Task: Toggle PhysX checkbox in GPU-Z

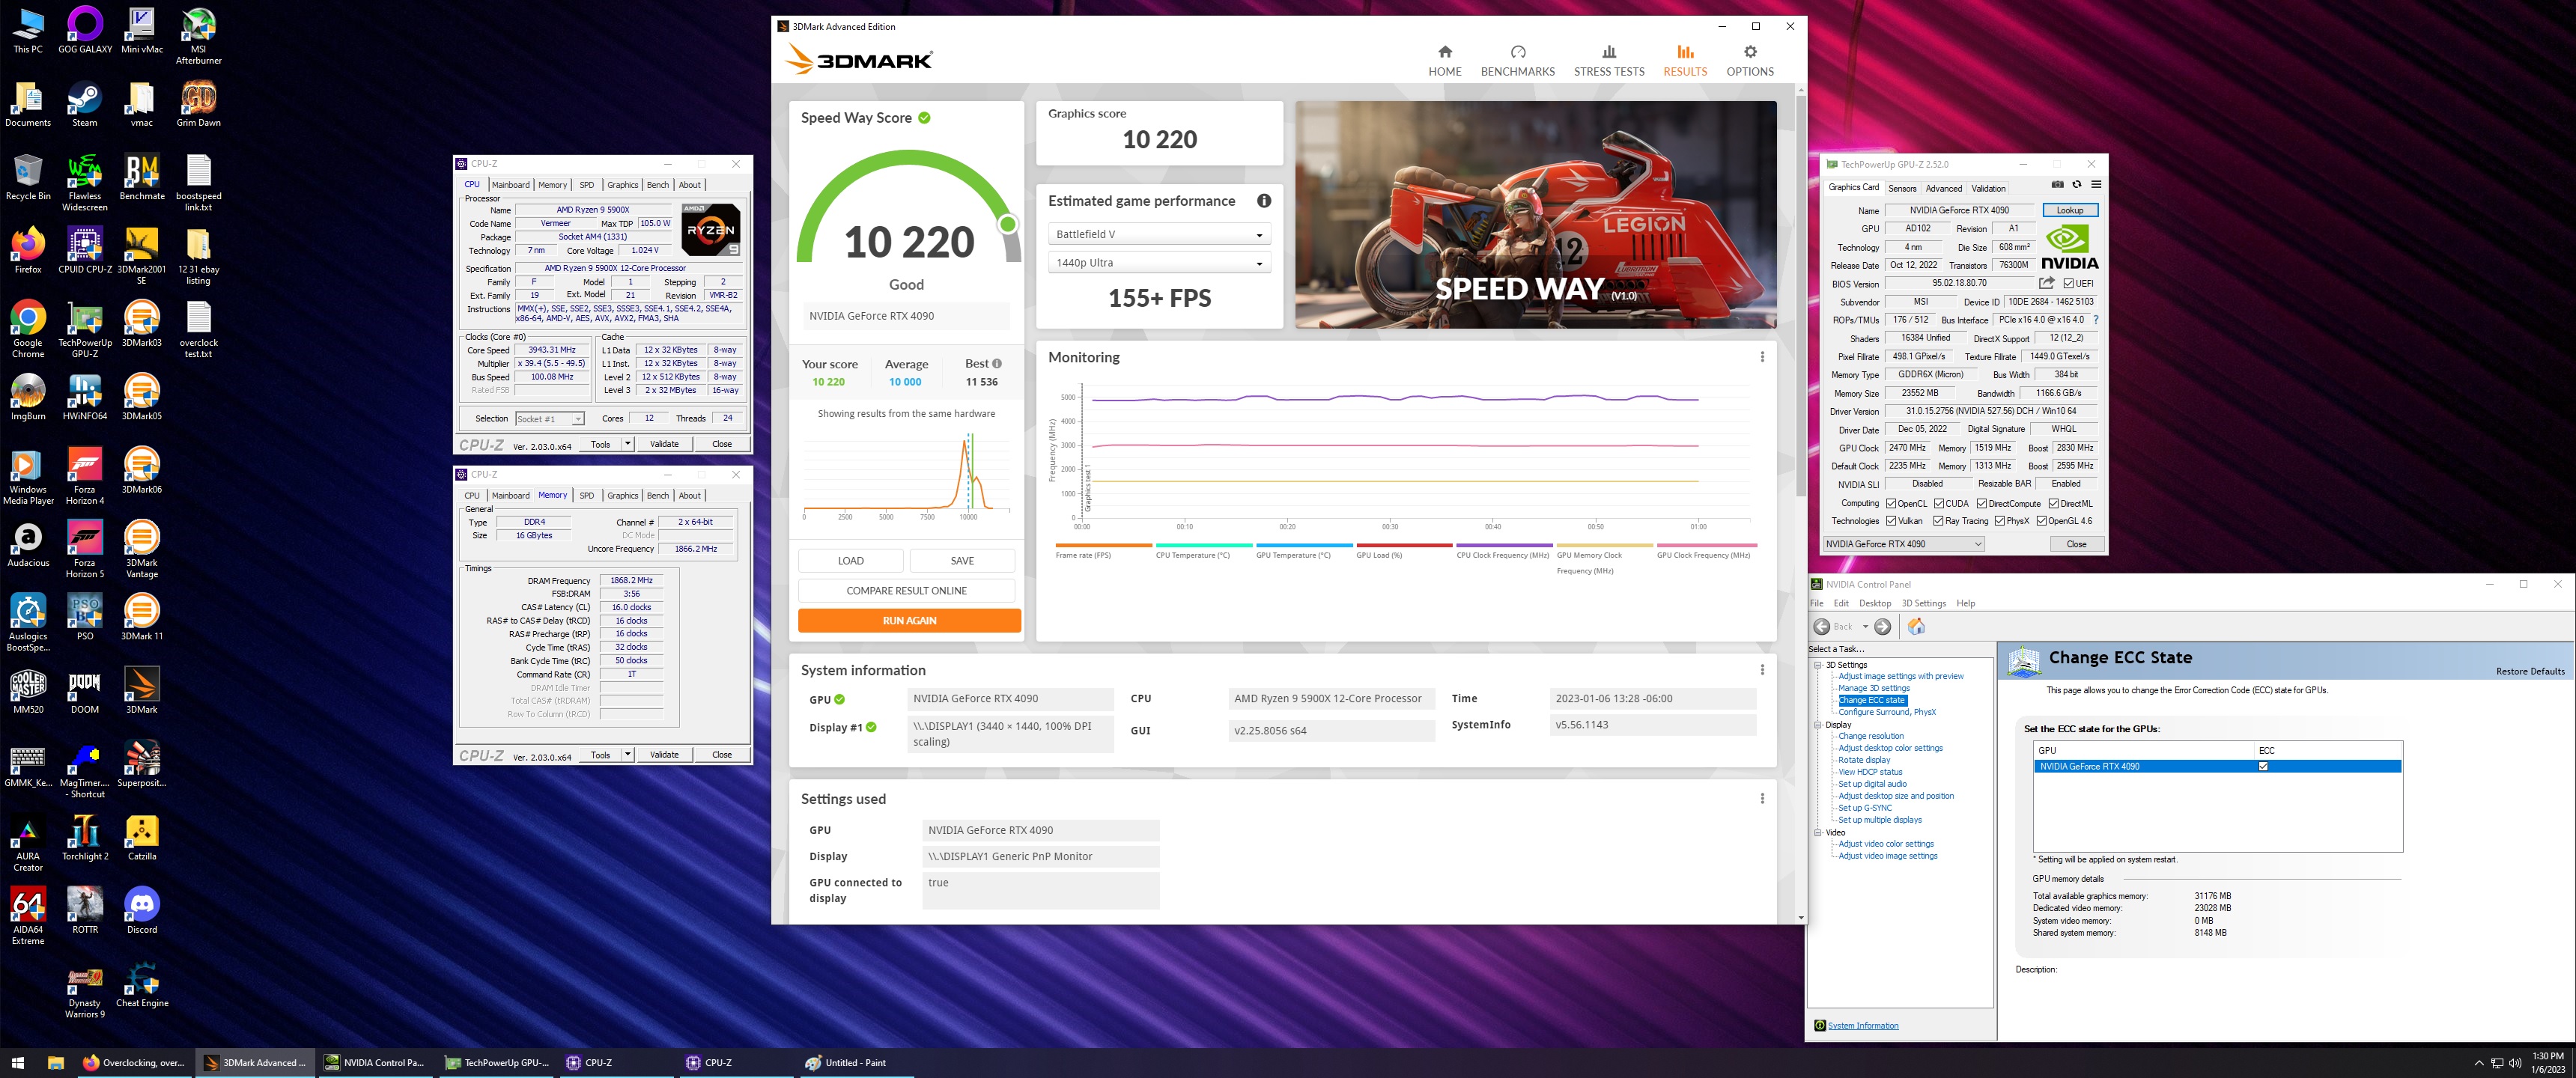Action: (1999, 521)
